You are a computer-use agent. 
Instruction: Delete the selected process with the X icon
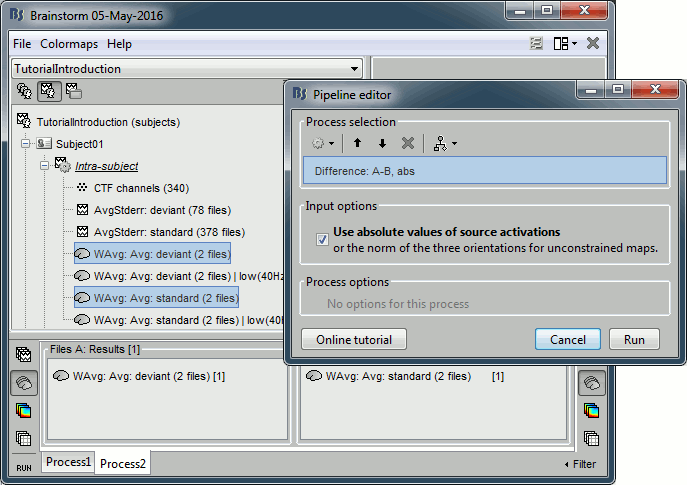click(x=407, y=144)
